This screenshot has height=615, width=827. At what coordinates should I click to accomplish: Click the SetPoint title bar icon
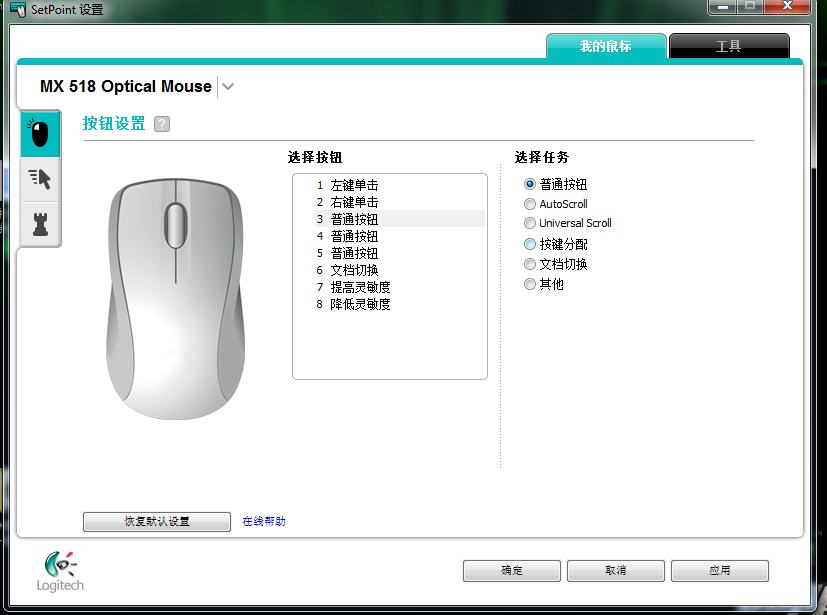[18, 9]
